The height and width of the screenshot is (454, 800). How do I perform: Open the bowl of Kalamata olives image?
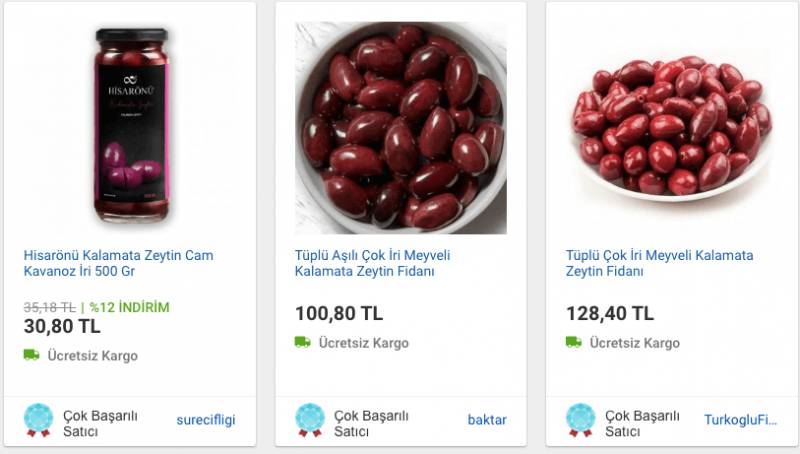(400, 128)
